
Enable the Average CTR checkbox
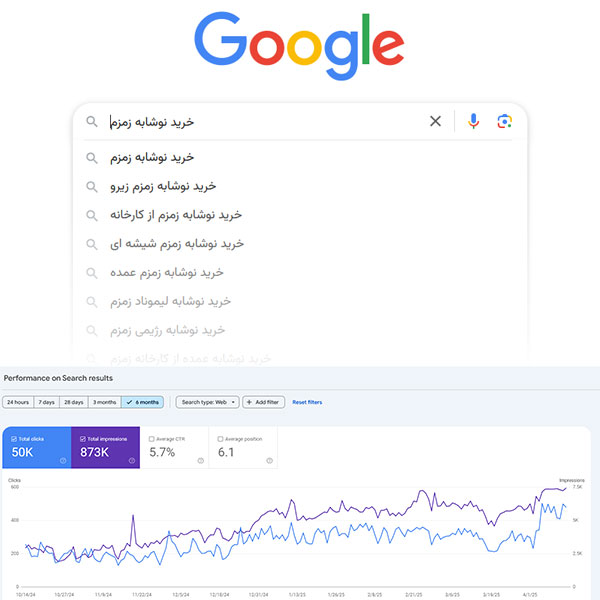pos(152,439)
